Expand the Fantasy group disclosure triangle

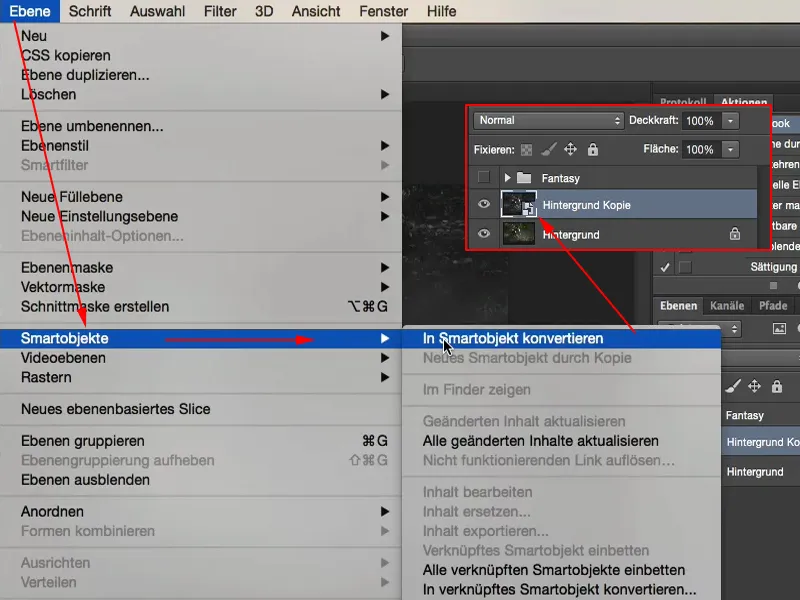[x=507, y=178]
